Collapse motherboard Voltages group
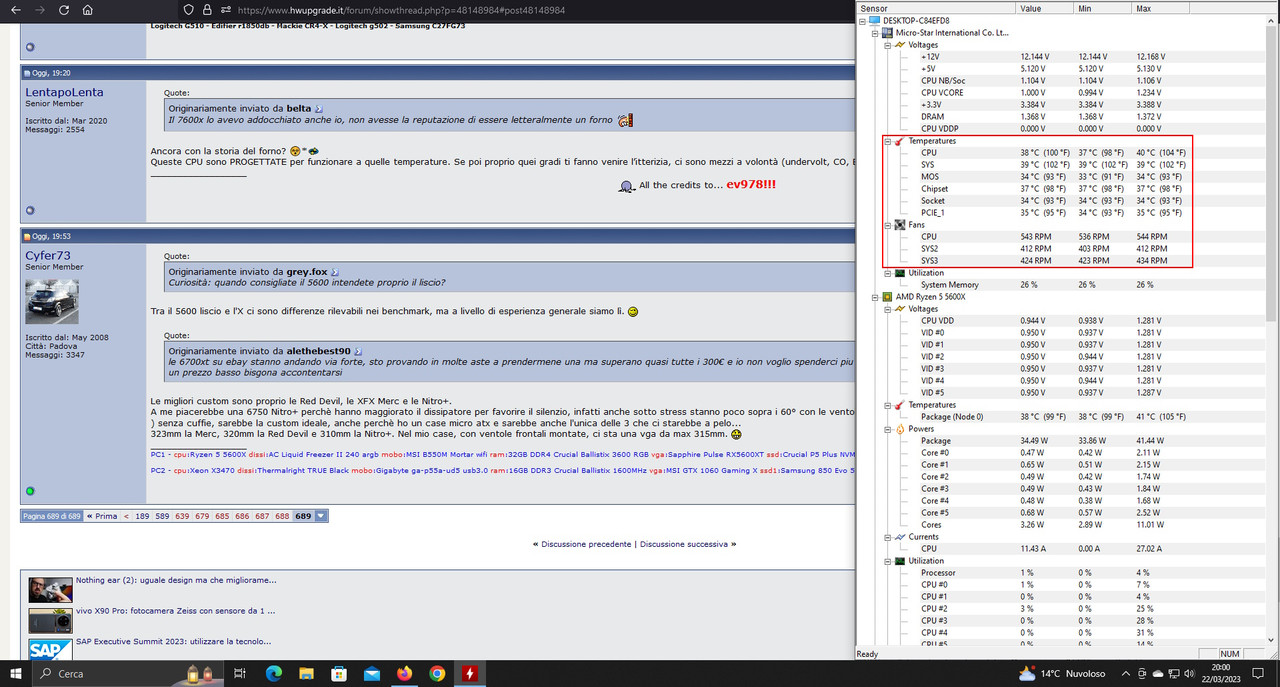The height and width of the screenshot is (687, 1280). [x=887, y=44]
